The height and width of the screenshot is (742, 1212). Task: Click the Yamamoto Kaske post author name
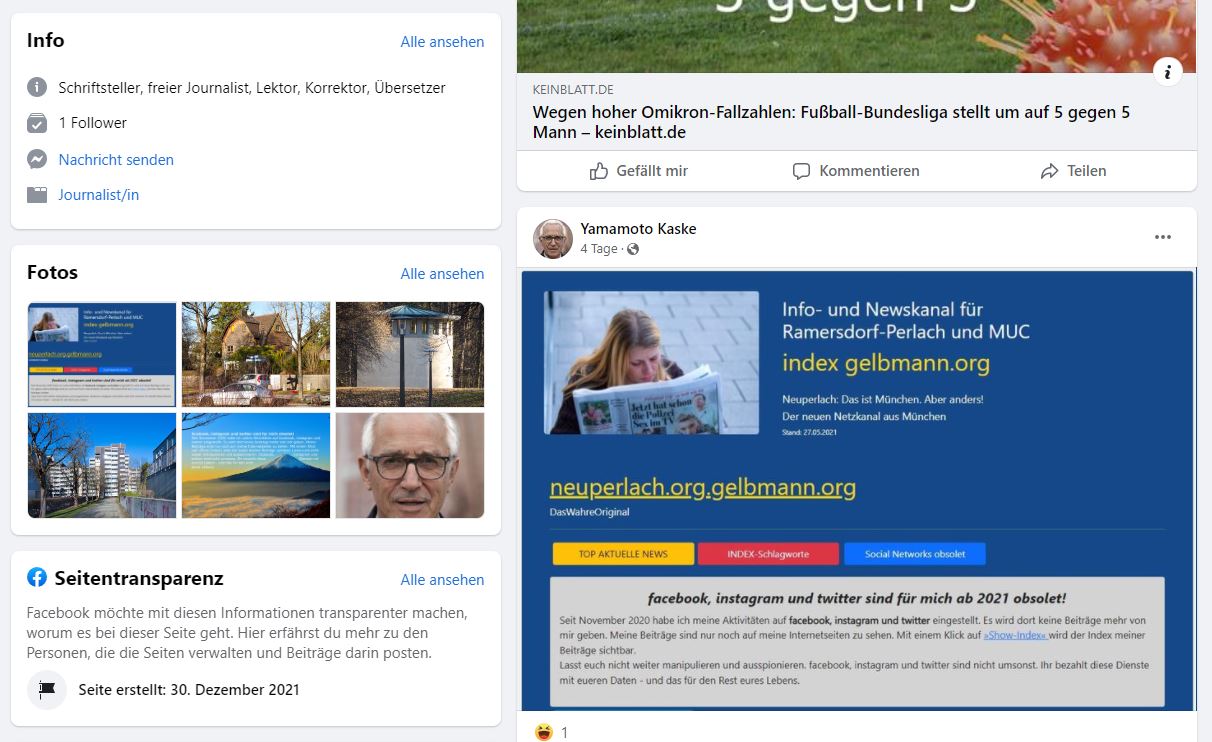pyautogui.click(x=638, y=229)
